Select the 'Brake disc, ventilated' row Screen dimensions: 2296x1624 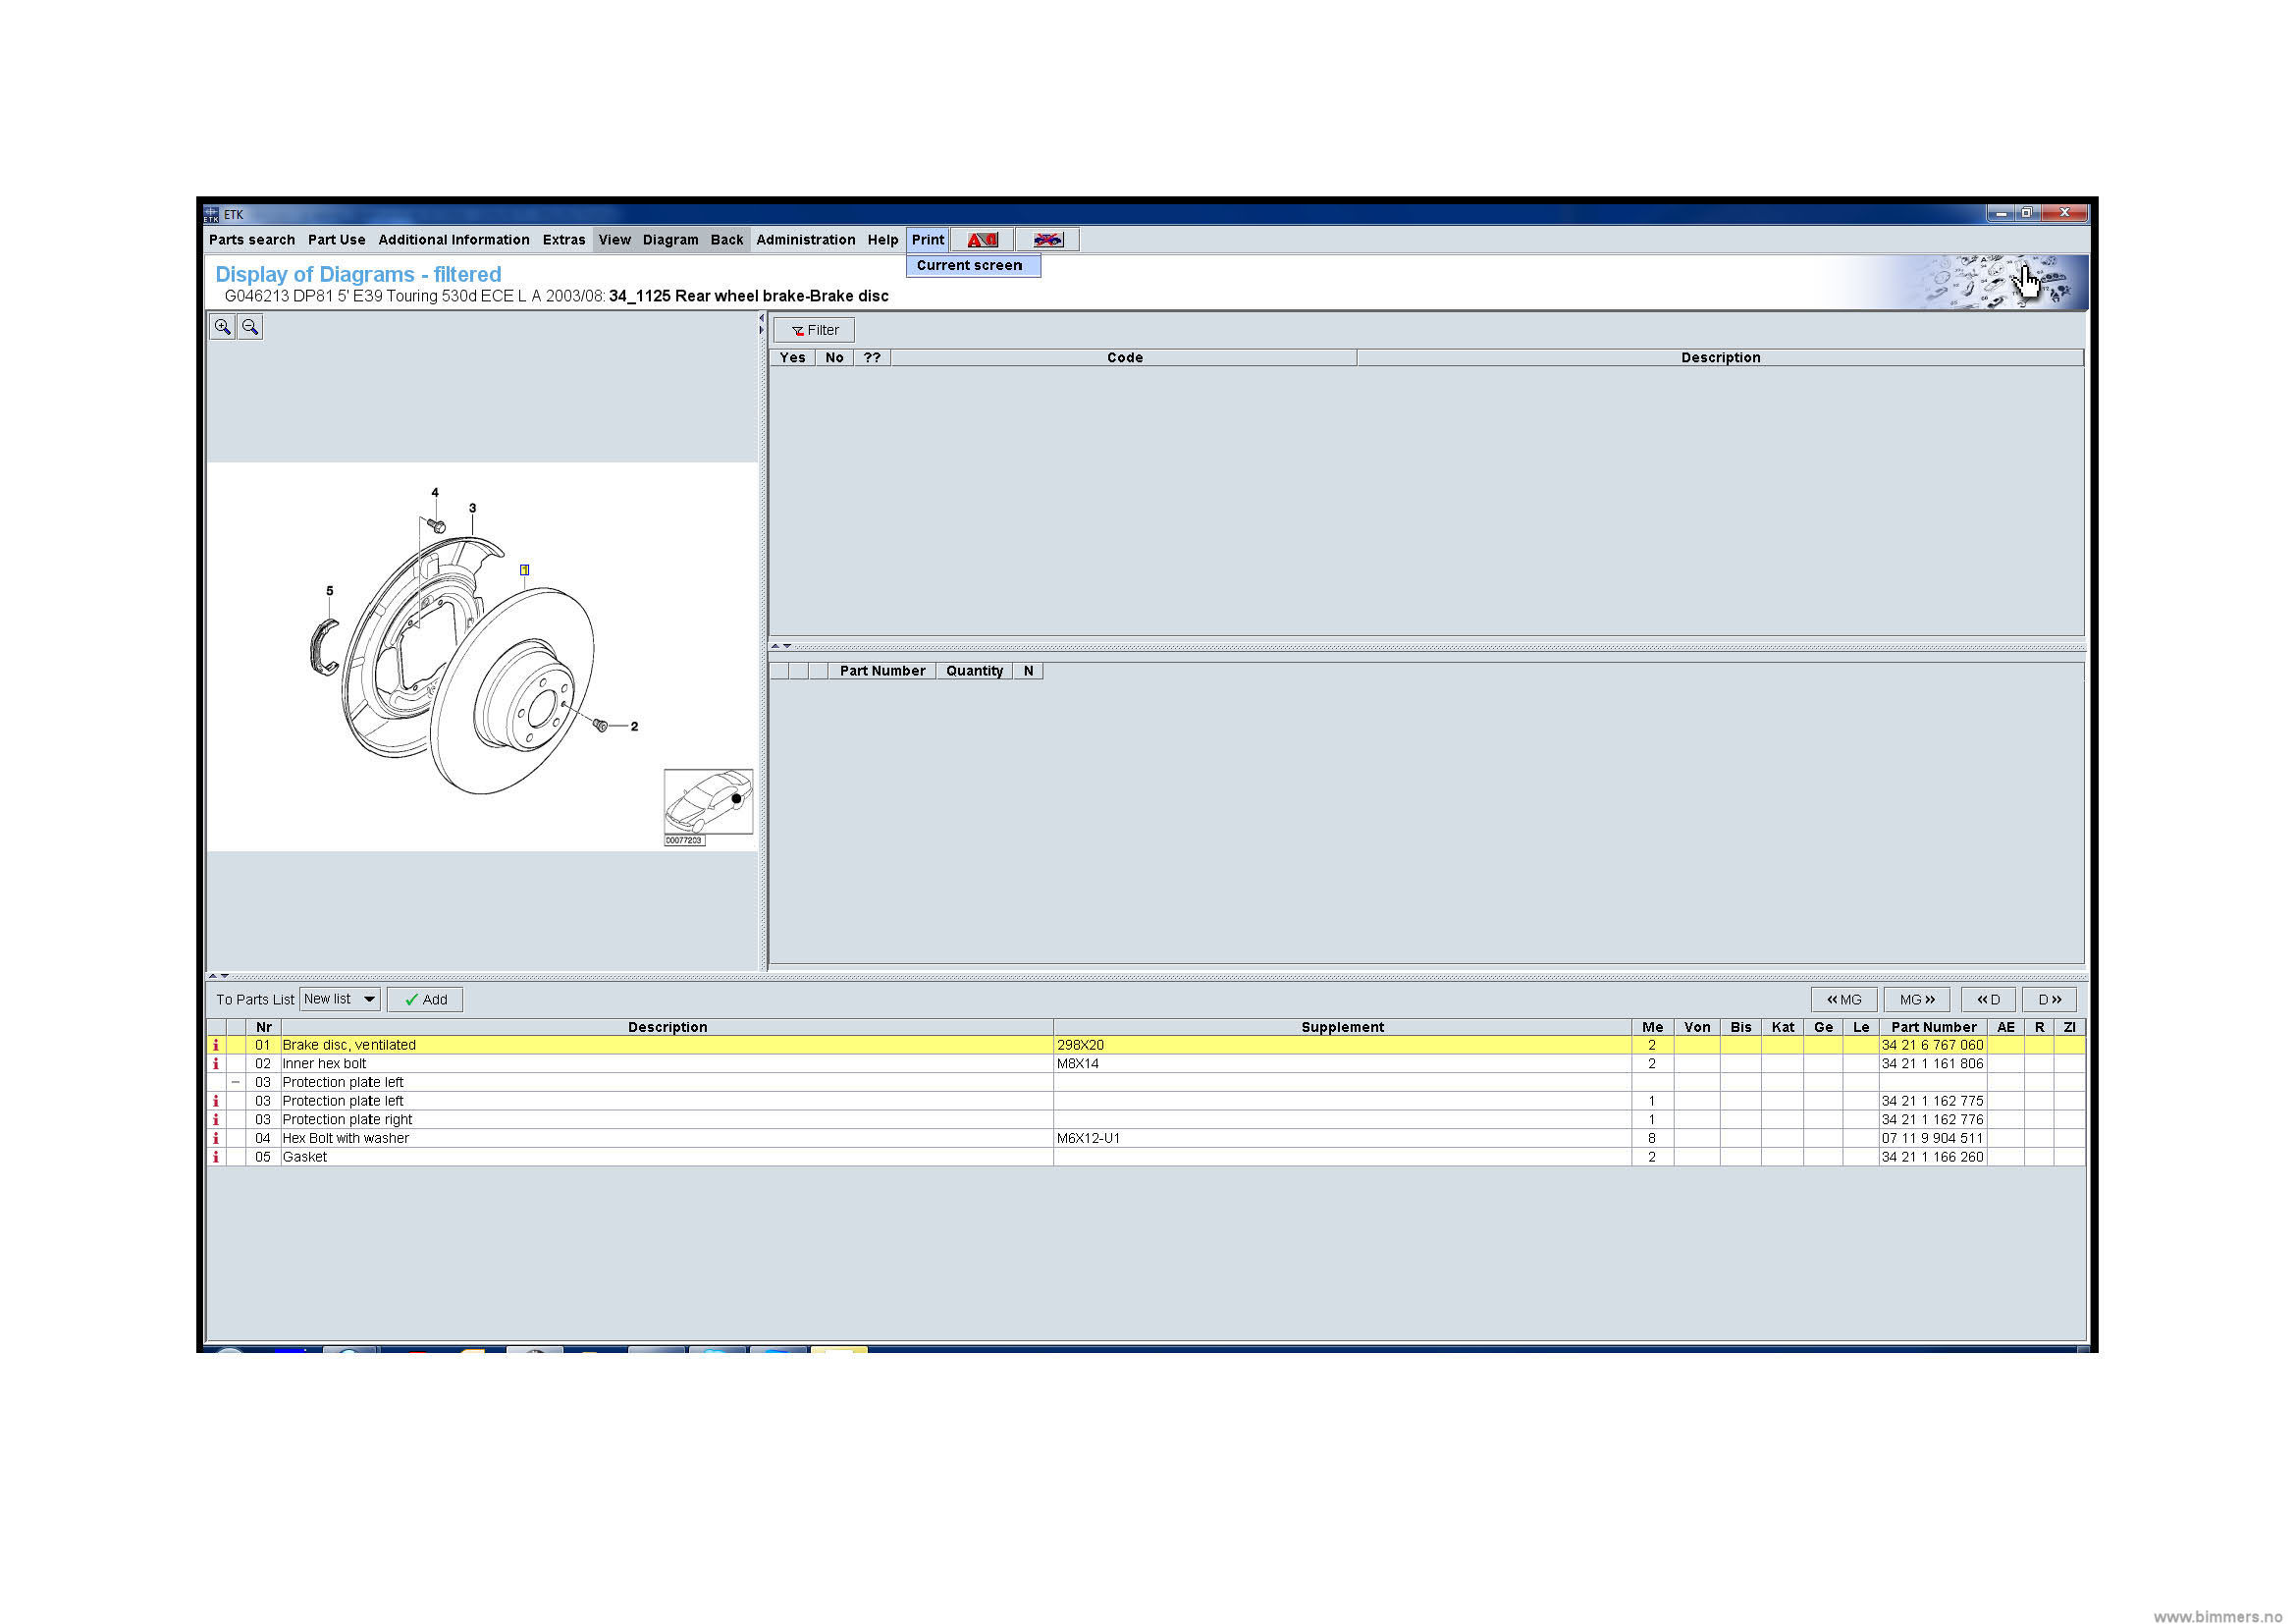[1146, 1045]
